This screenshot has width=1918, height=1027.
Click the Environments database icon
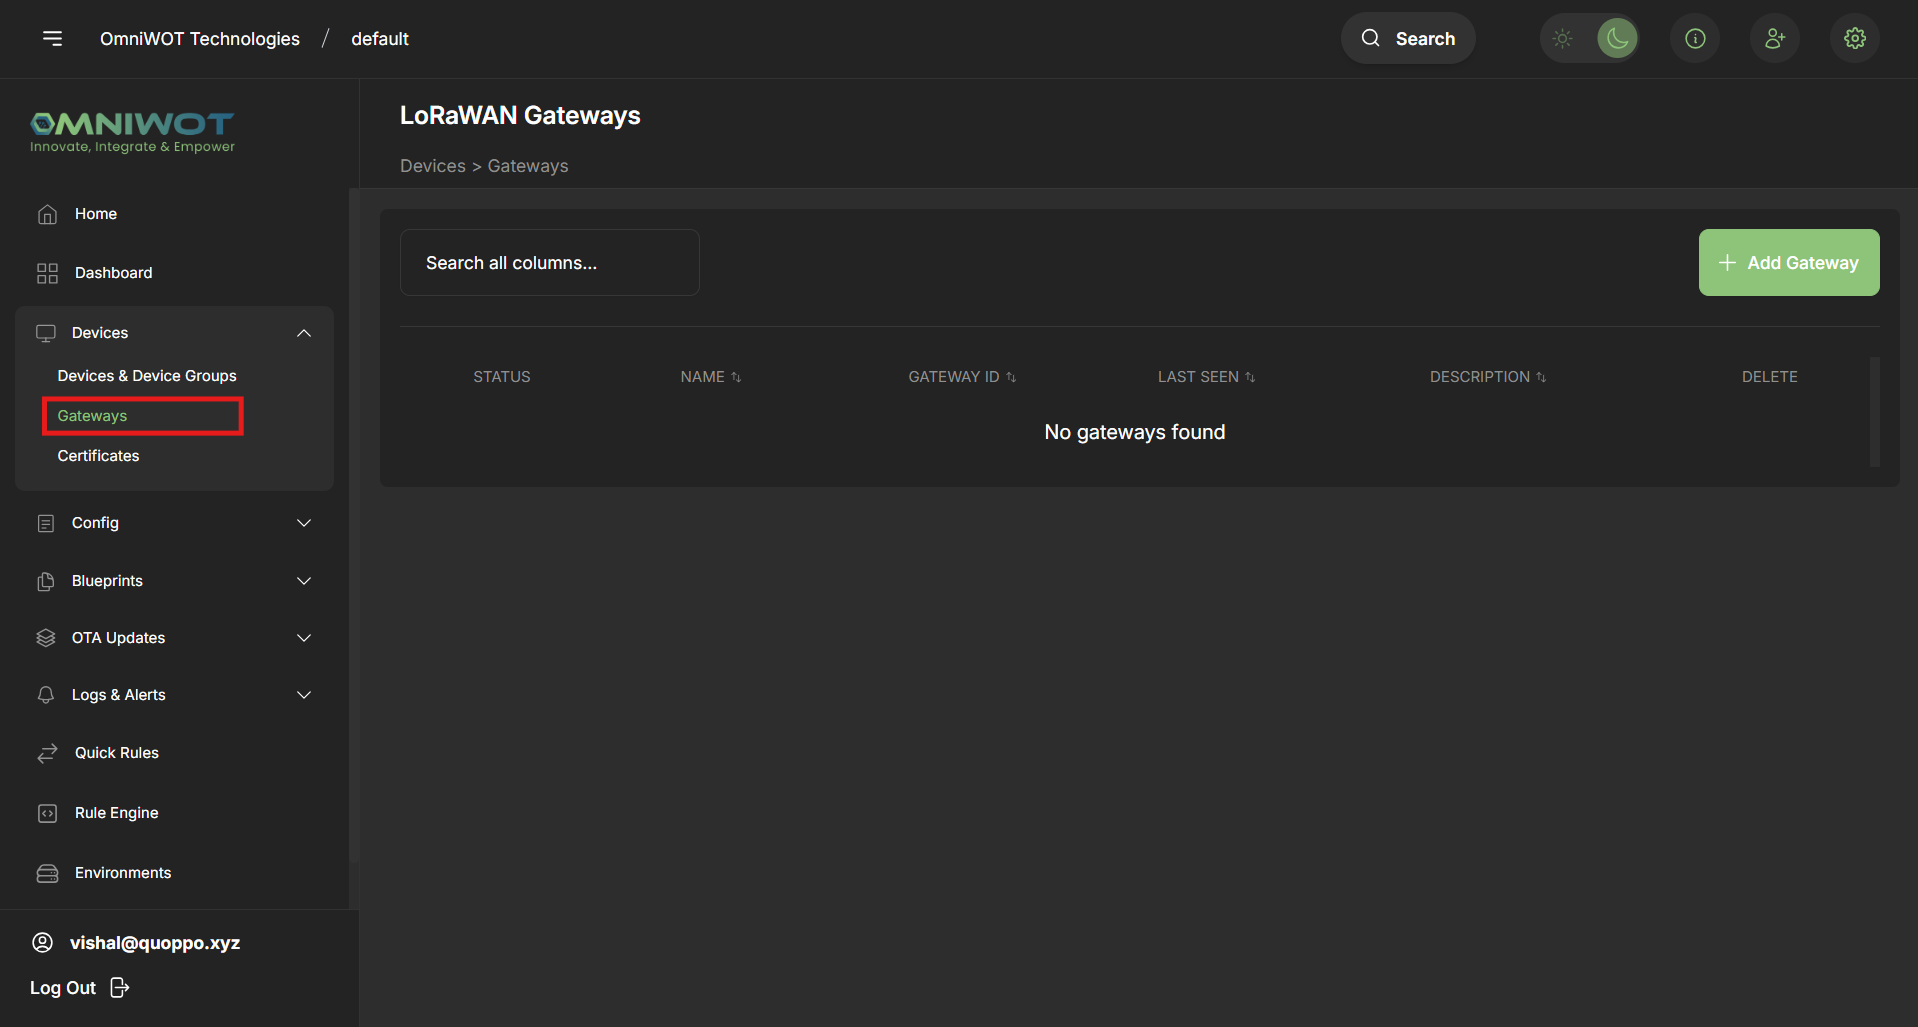pos(47,873)
